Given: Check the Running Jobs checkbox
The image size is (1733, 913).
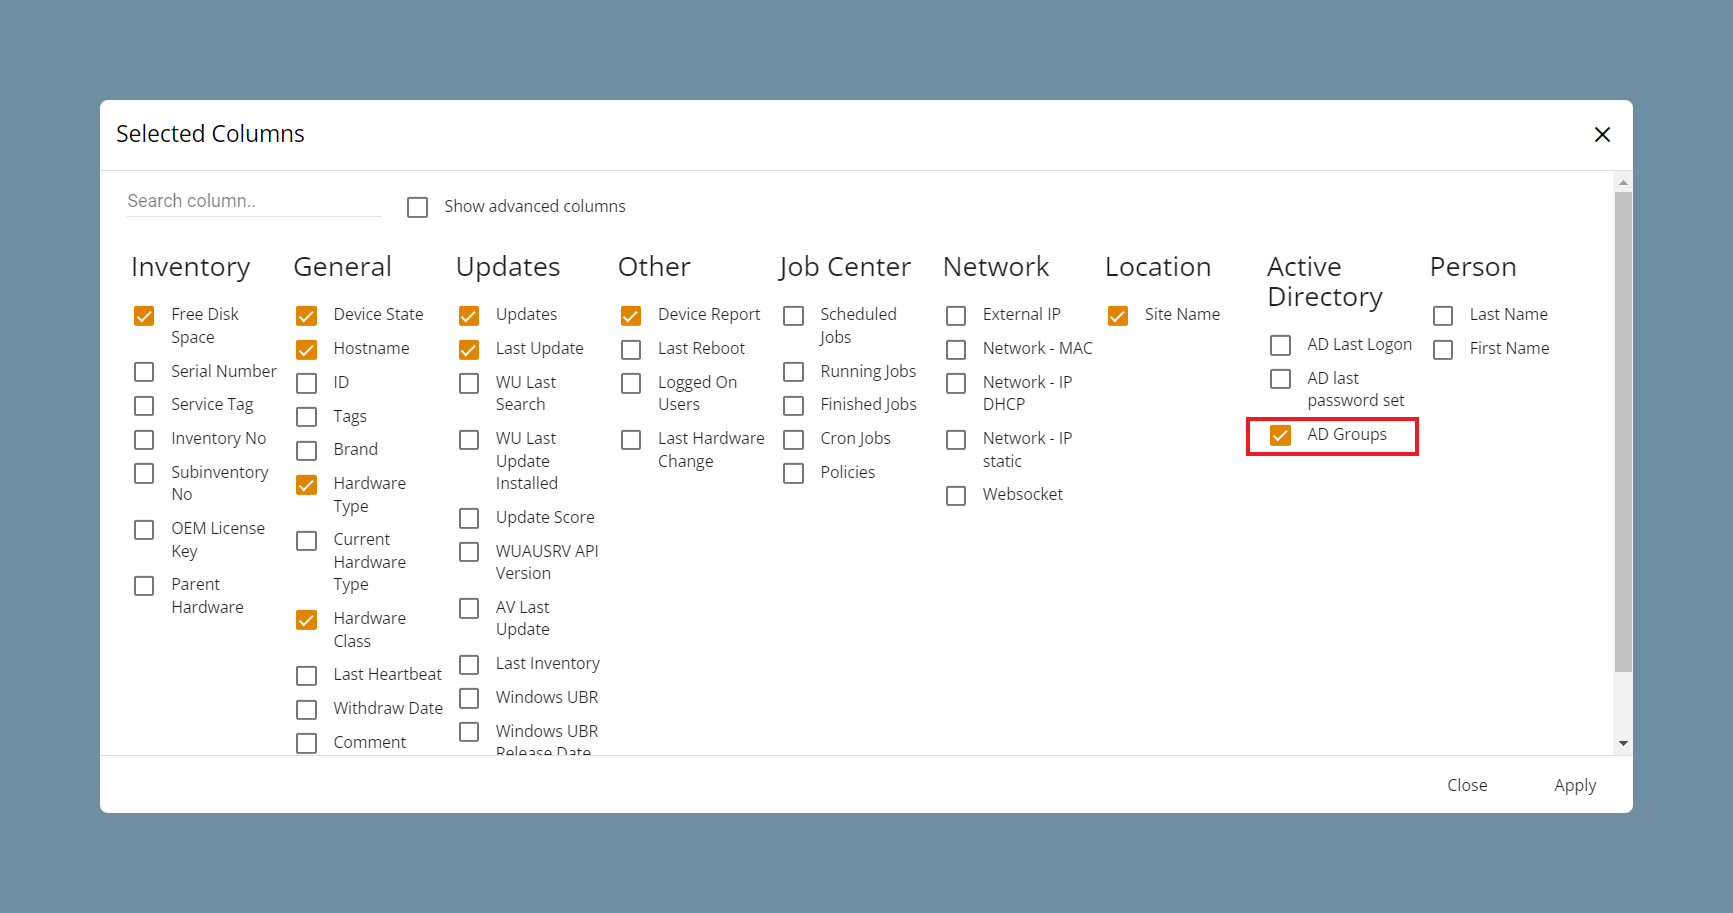Looking at the screenshot, I should 793,372.
